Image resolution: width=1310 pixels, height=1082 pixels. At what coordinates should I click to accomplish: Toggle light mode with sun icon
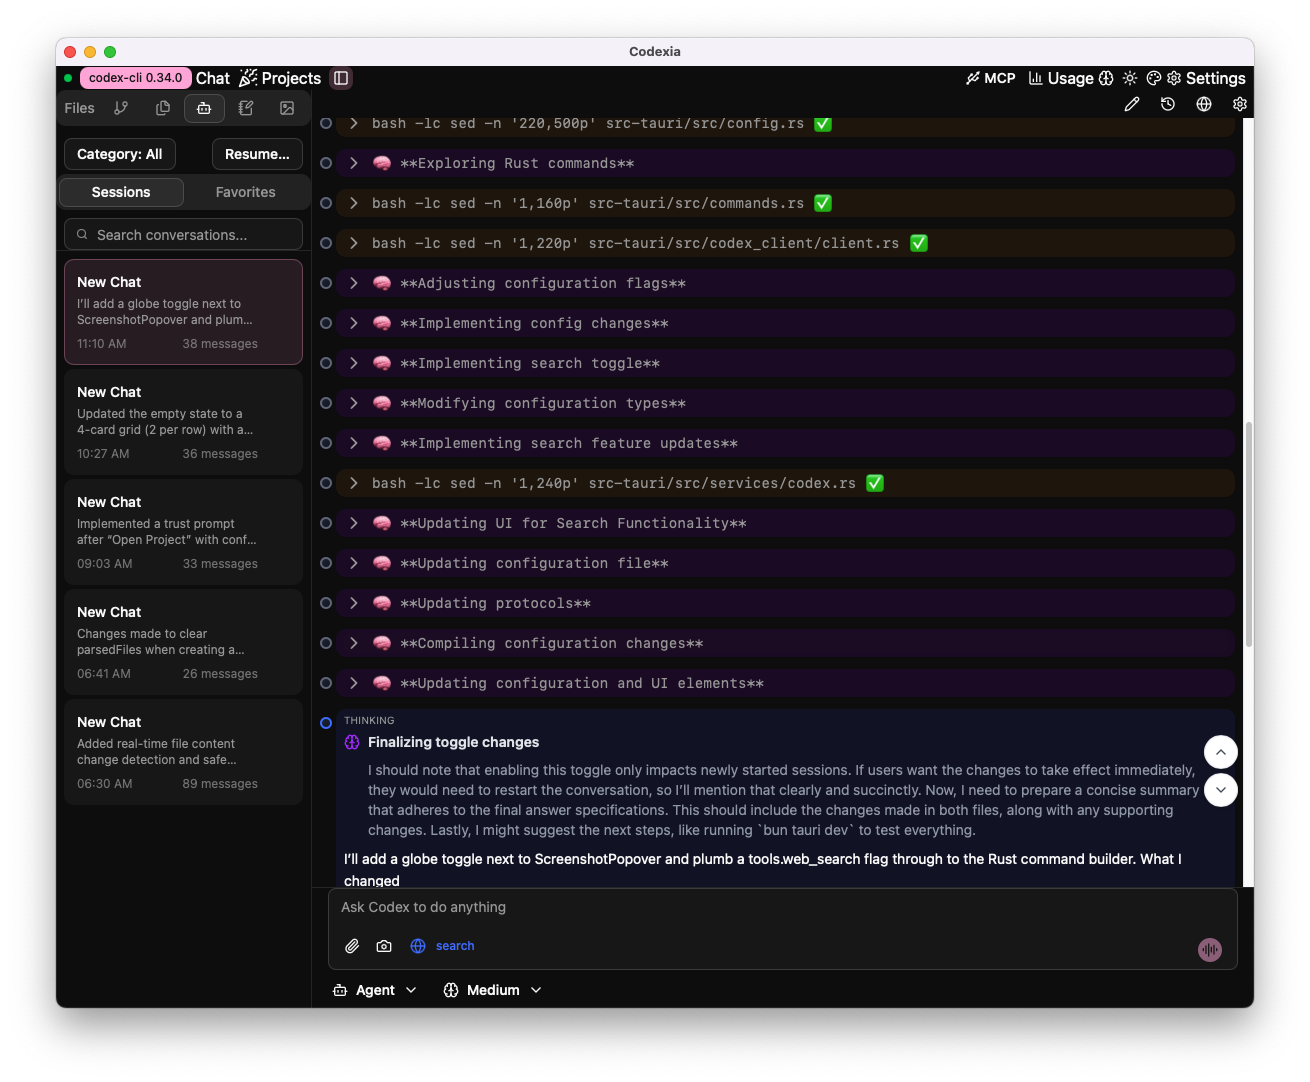[x=1130, y=78]
